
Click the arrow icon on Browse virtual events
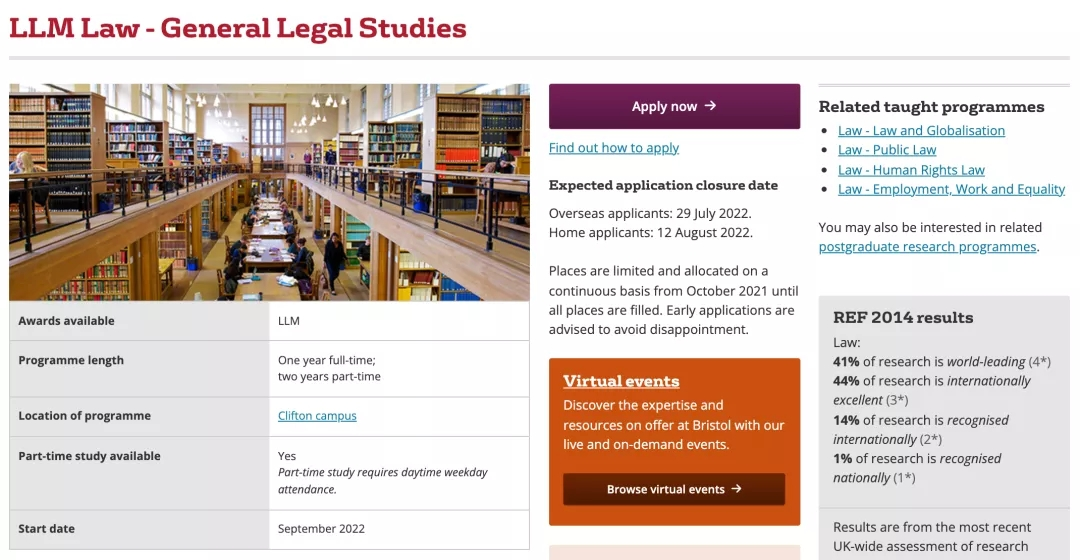736,489
